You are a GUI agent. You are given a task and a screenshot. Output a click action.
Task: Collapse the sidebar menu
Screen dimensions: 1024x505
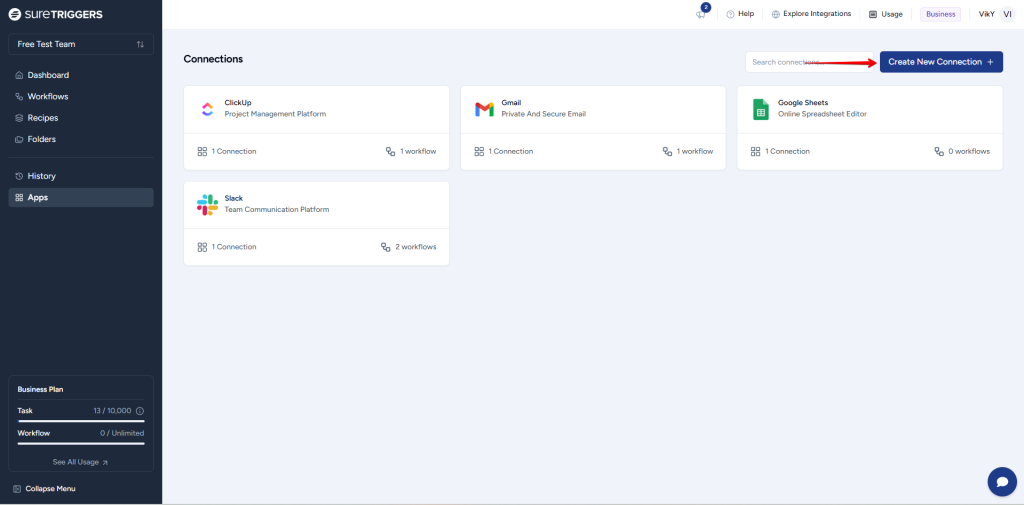[x=44, y=488]
